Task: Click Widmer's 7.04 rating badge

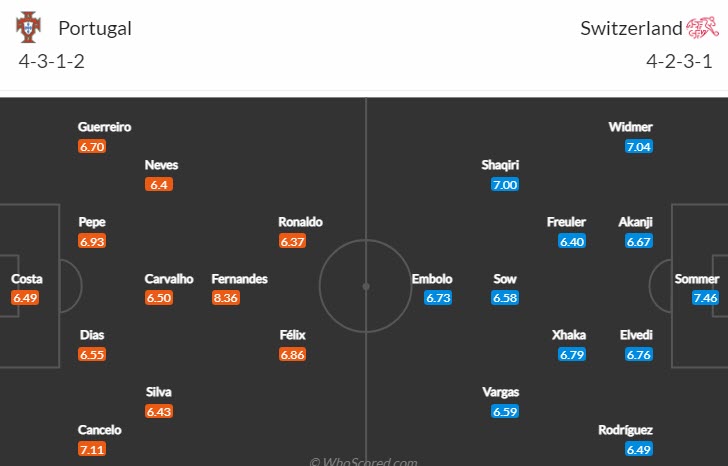Action: pyautogui.click(x=639, y=146)
